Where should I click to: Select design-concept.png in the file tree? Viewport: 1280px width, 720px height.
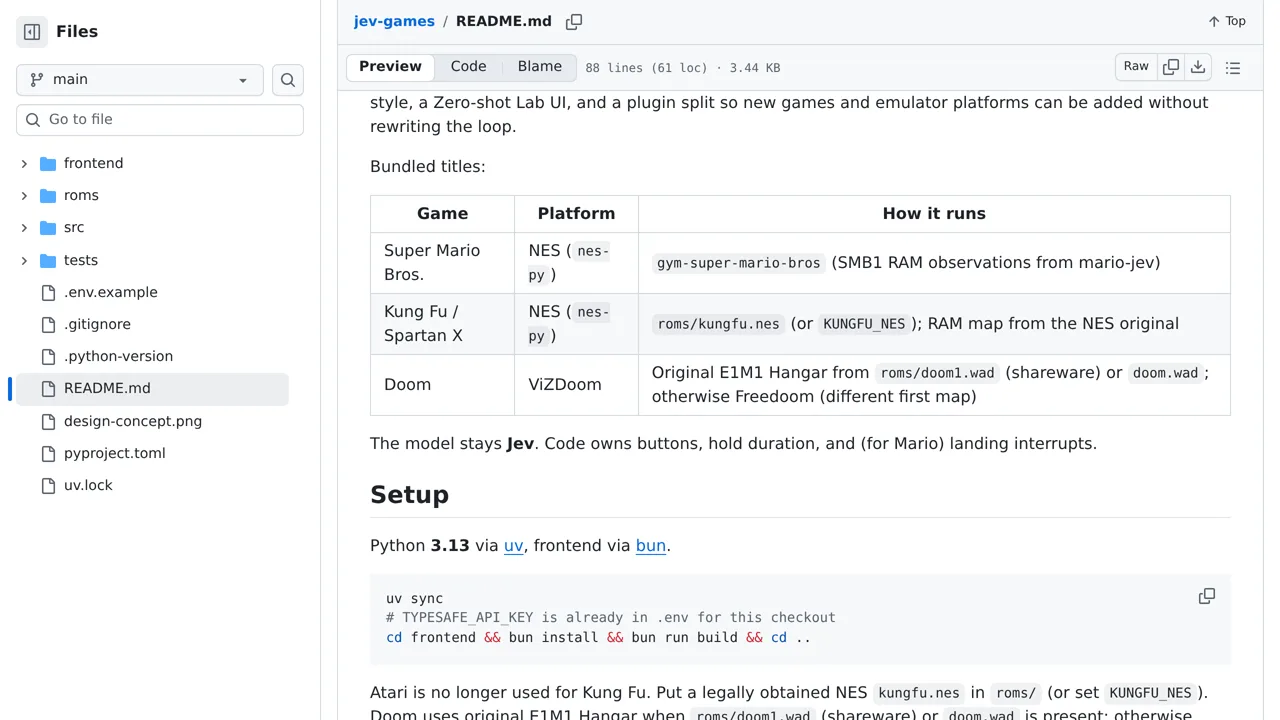tap(133, 421)
